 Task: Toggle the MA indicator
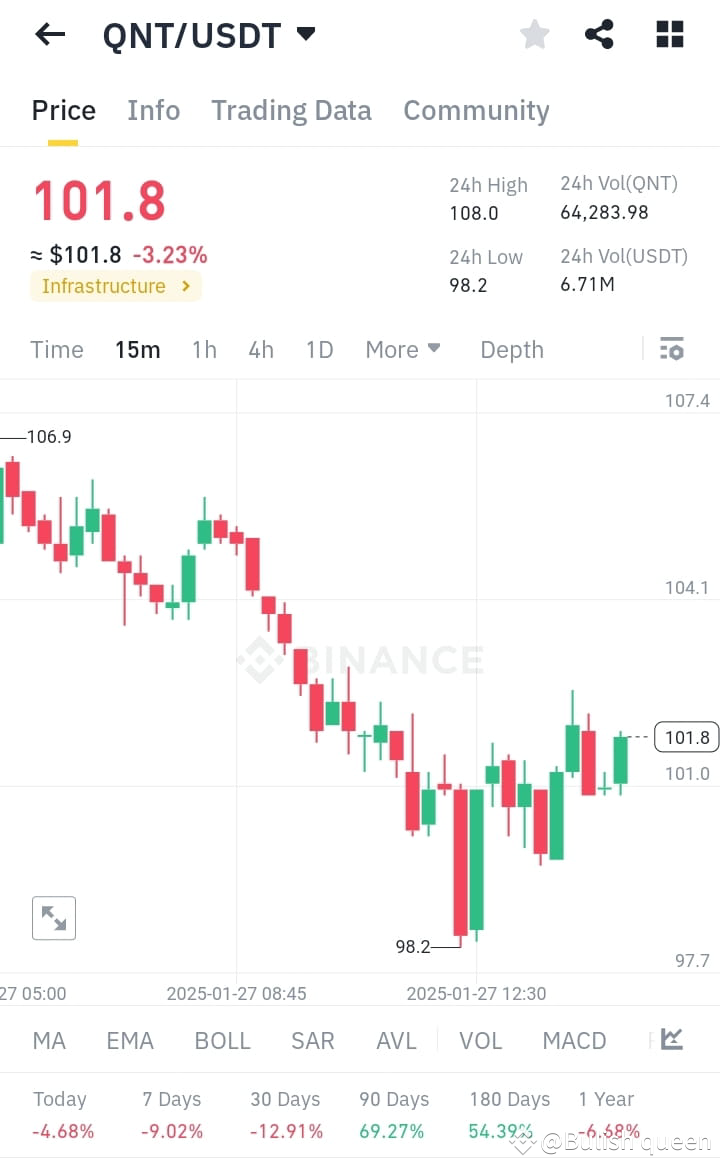(x=48, y=1040)
